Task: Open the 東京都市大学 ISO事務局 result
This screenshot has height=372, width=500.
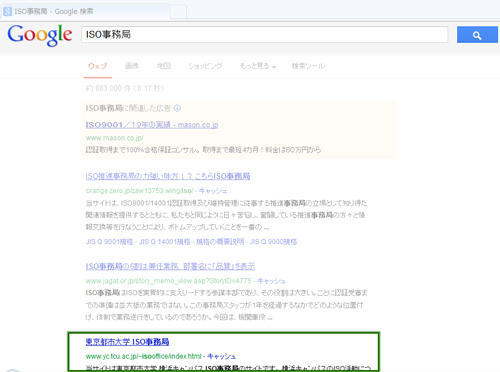Action: tap(127, 342)
